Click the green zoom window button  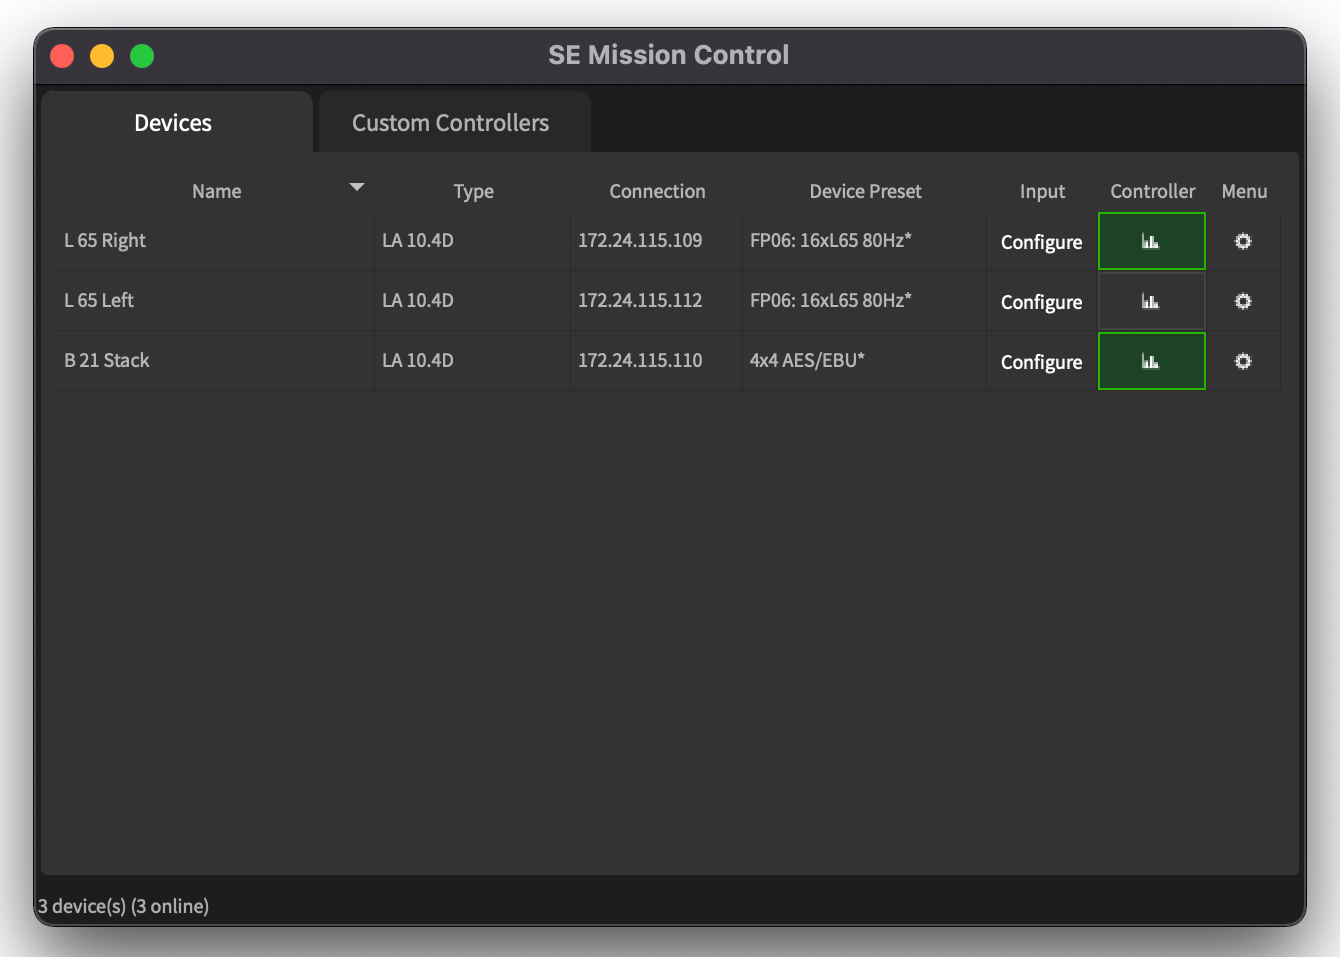pos(142,56)
